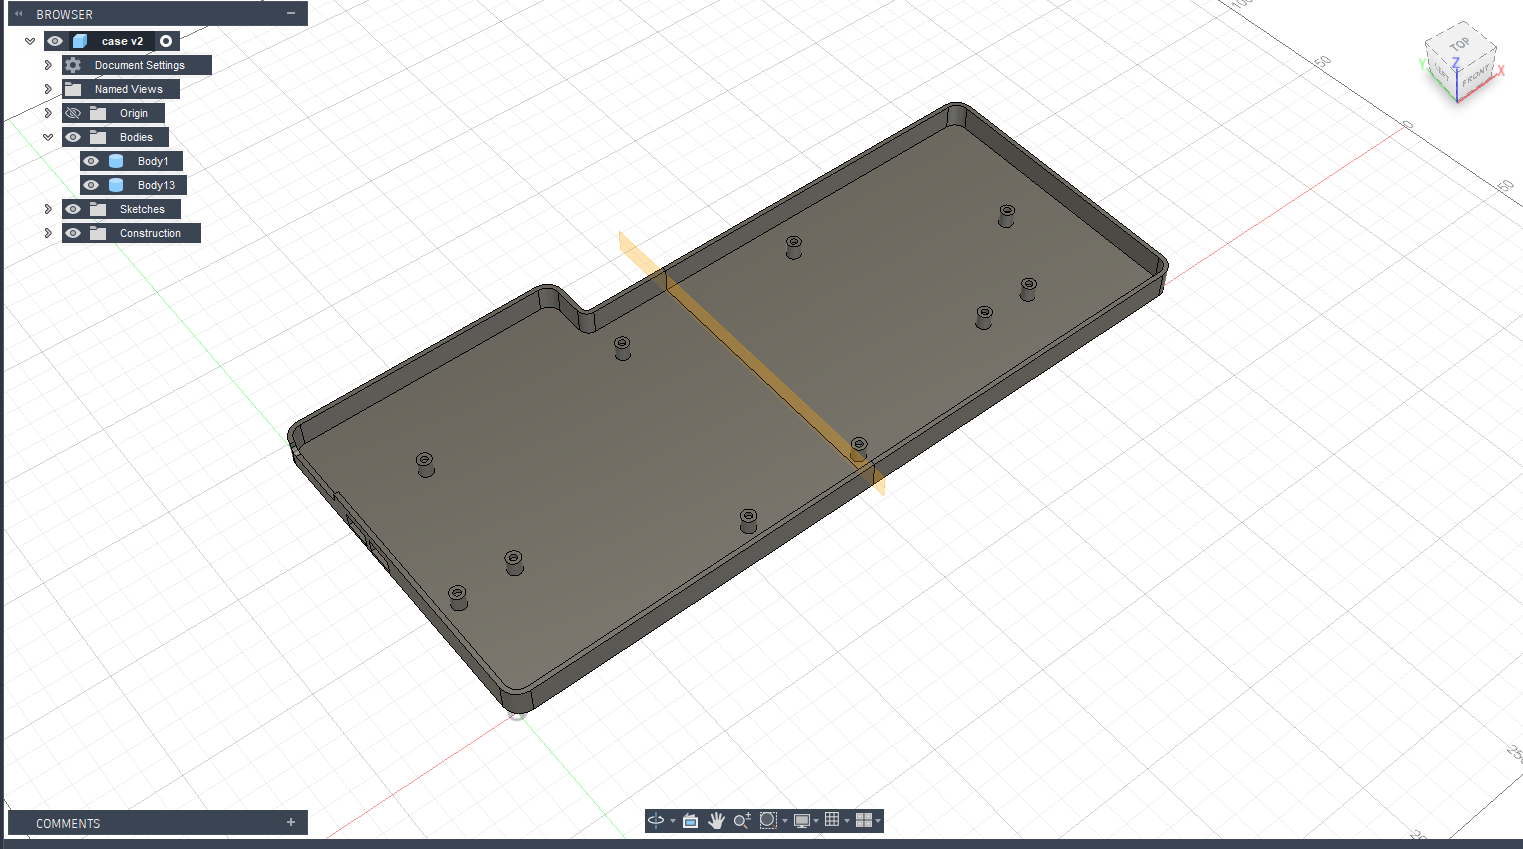The image size is (1523, 849).
Task: Toggle visibility of Body13
Action: [91, 185]
